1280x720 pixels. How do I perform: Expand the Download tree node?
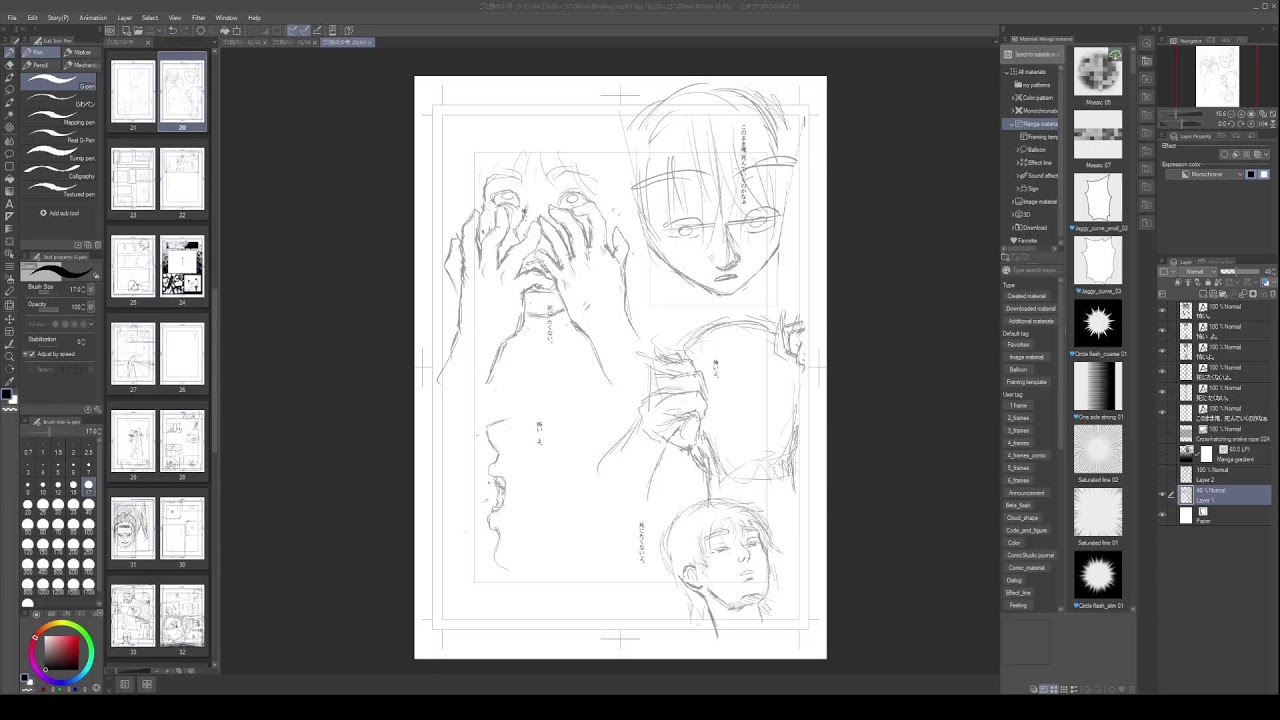[x=1013, y=227]
